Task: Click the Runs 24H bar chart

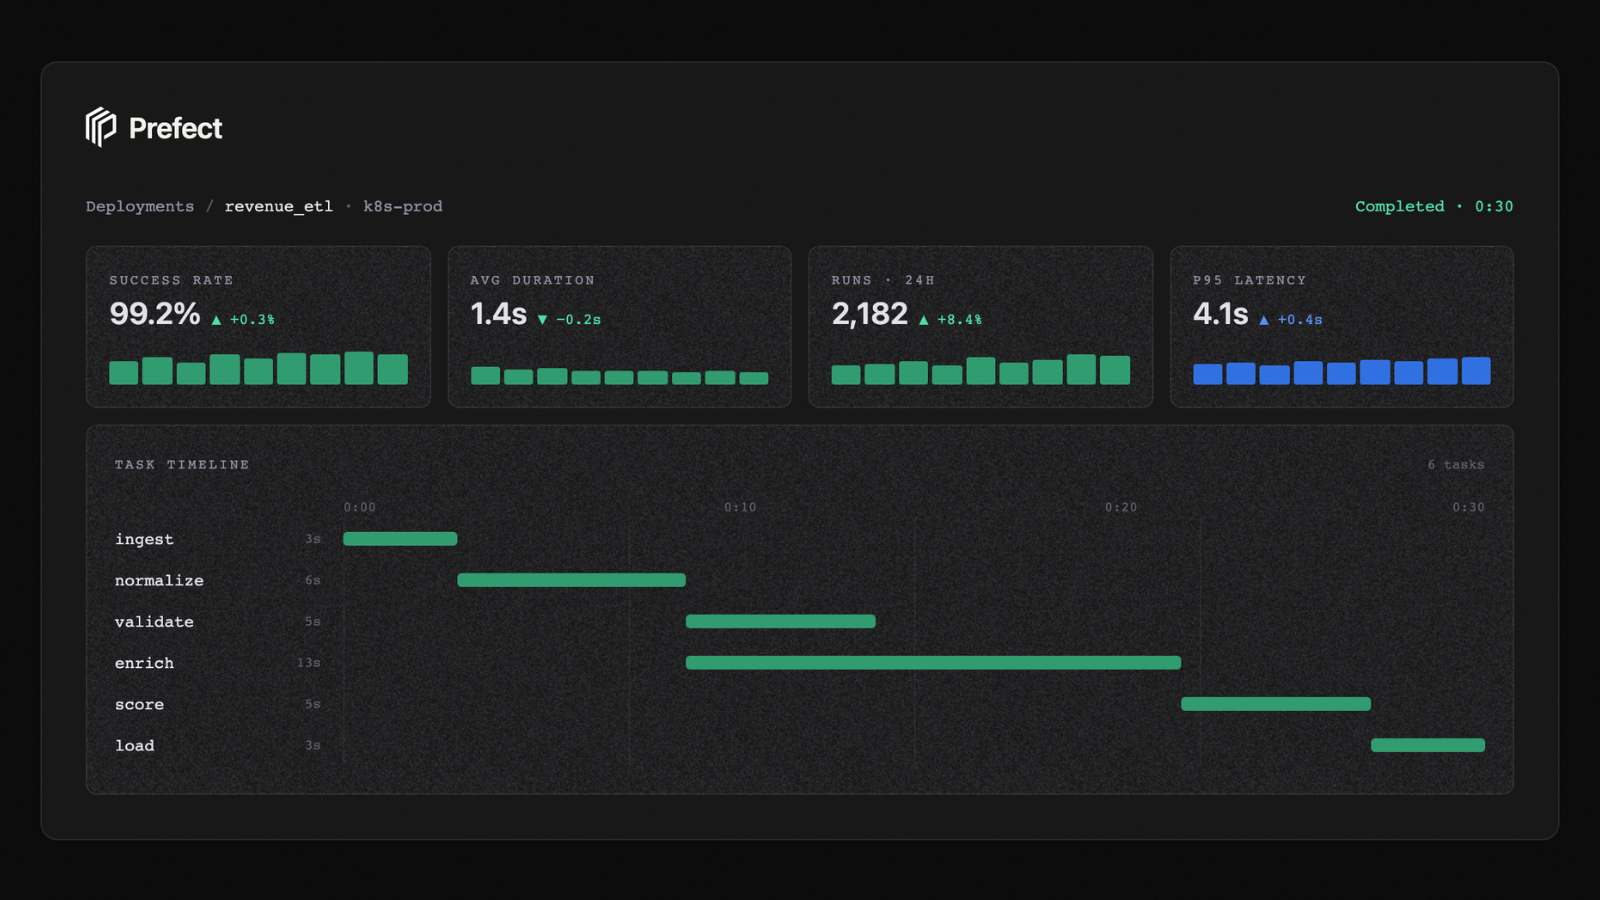Action: [980, 369]
